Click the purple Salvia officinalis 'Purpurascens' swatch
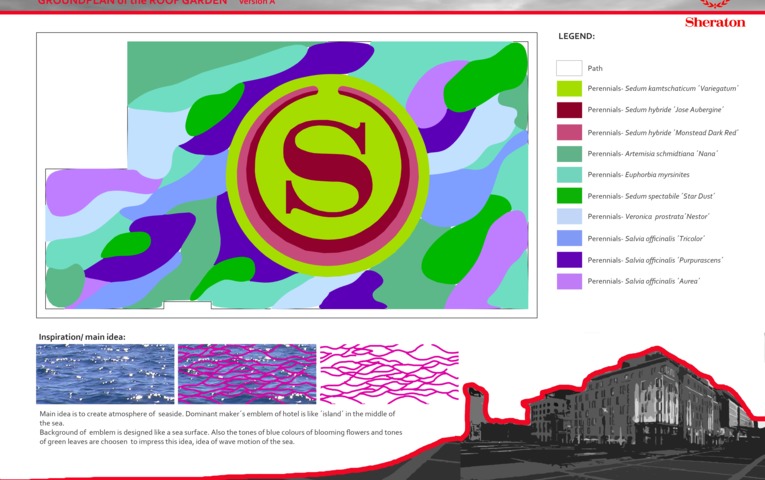This screenshot has width=765, height=480. click(569, 260)
